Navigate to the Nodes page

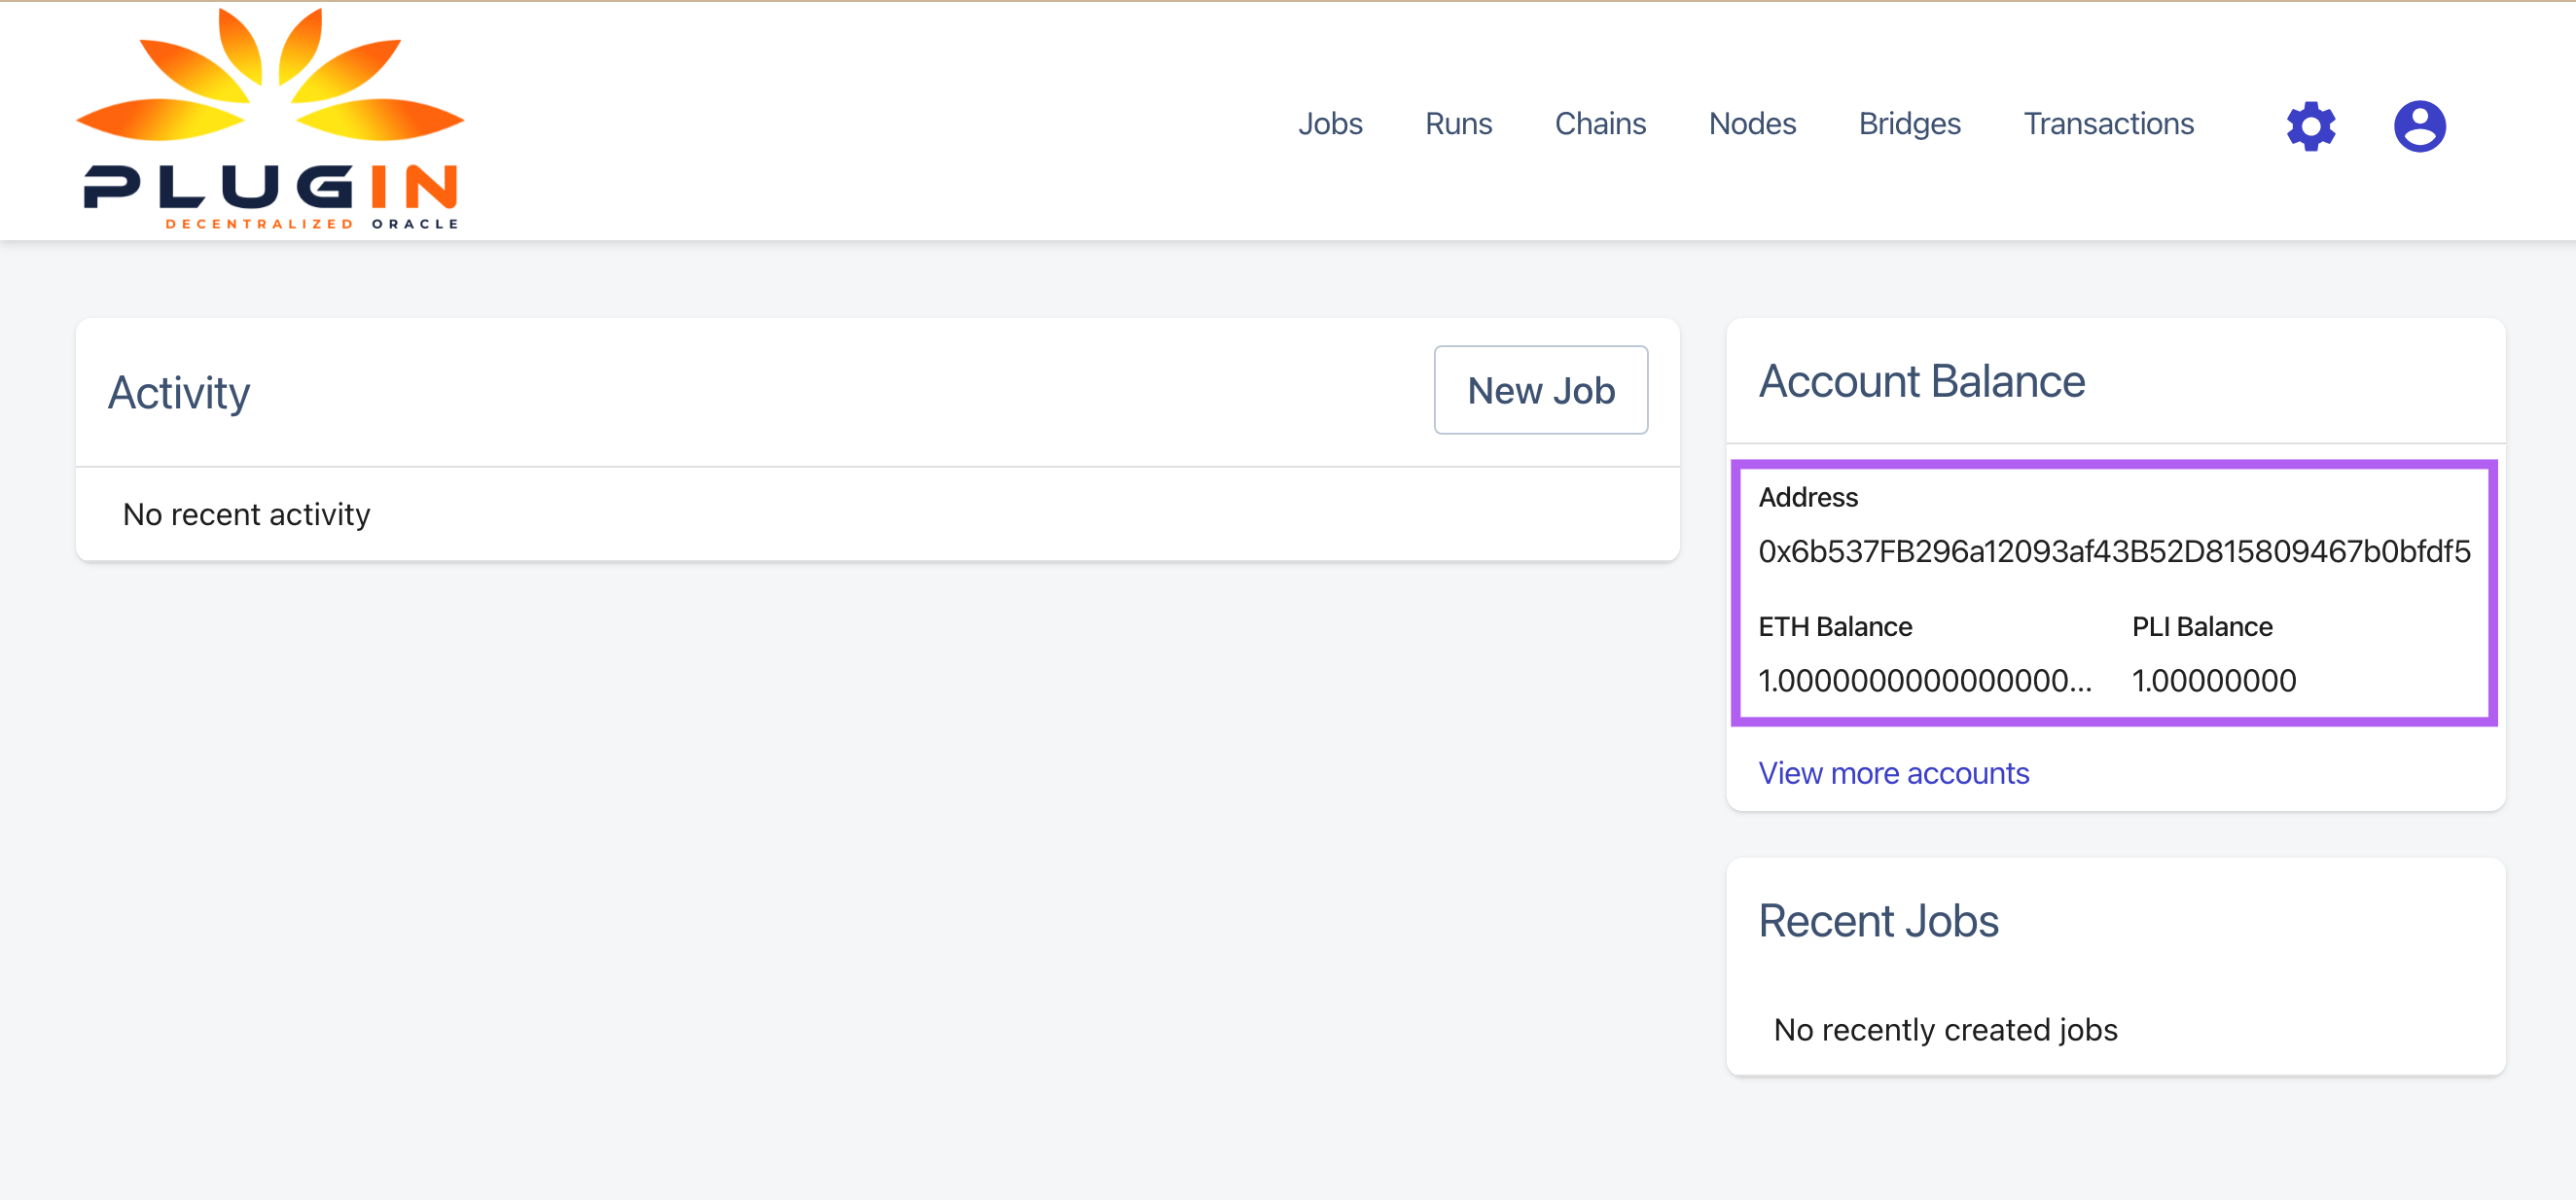1752,124
